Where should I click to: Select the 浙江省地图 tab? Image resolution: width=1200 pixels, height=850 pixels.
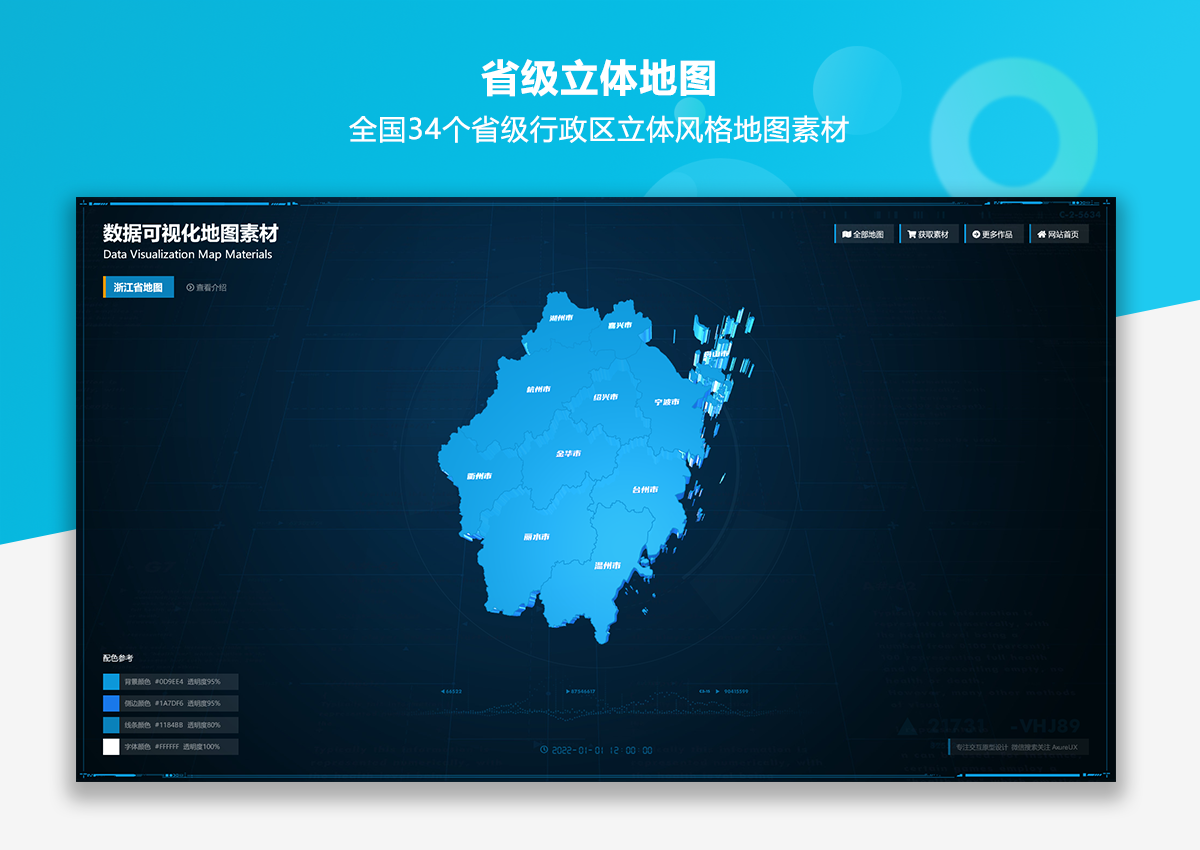138,288
